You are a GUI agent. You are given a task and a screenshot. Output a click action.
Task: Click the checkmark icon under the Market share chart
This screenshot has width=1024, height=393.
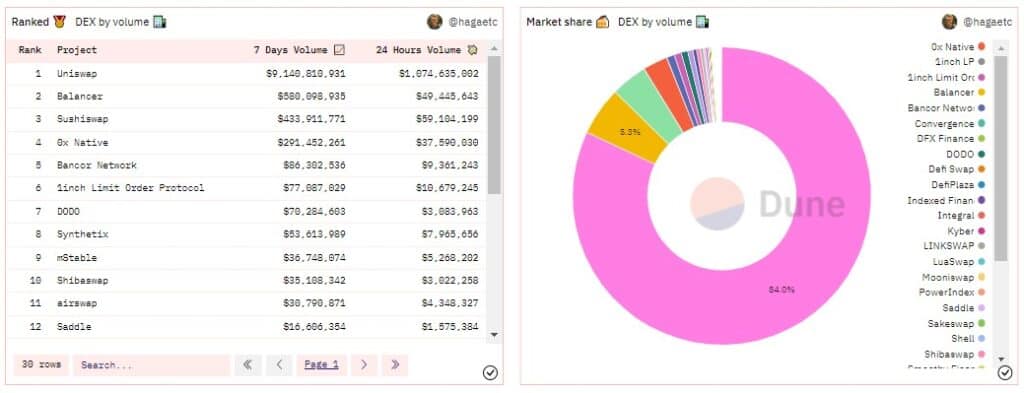point(1004,373)
